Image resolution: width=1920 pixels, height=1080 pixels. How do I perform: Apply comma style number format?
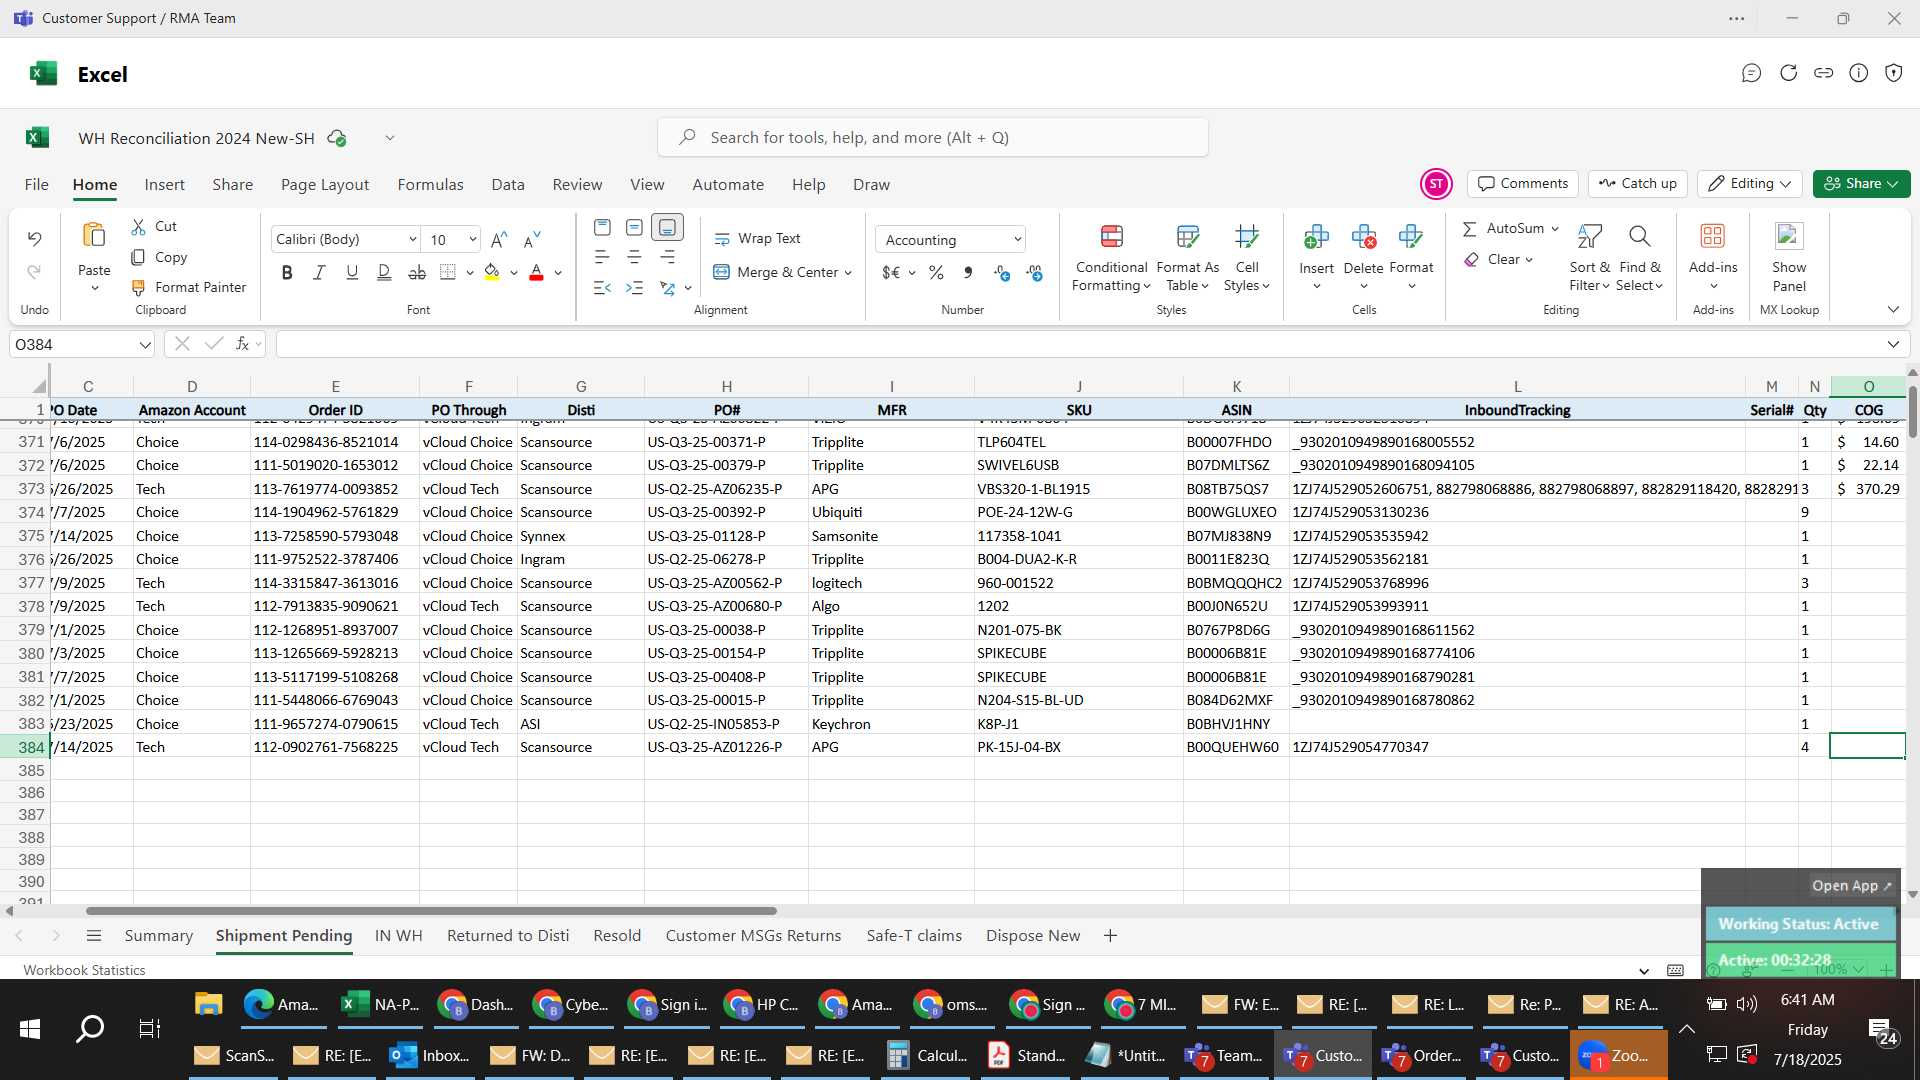[968, 272]
